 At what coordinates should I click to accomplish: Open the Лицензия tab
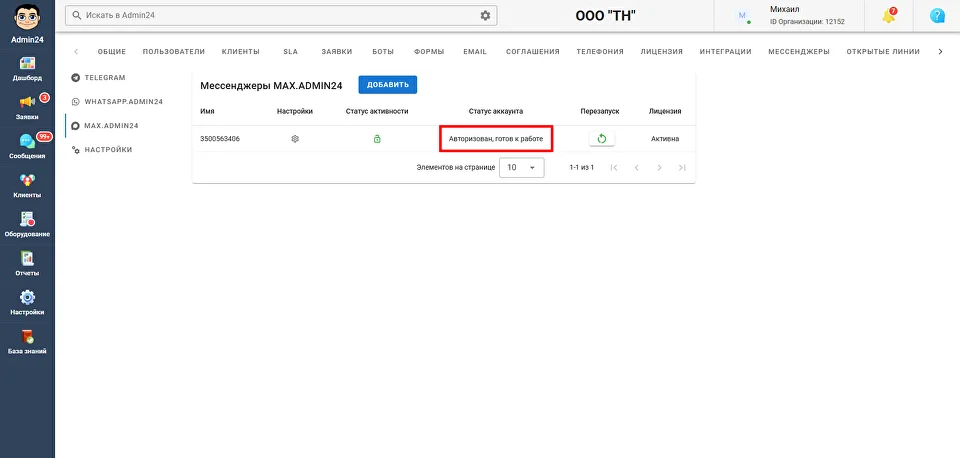tap(662, 51)
